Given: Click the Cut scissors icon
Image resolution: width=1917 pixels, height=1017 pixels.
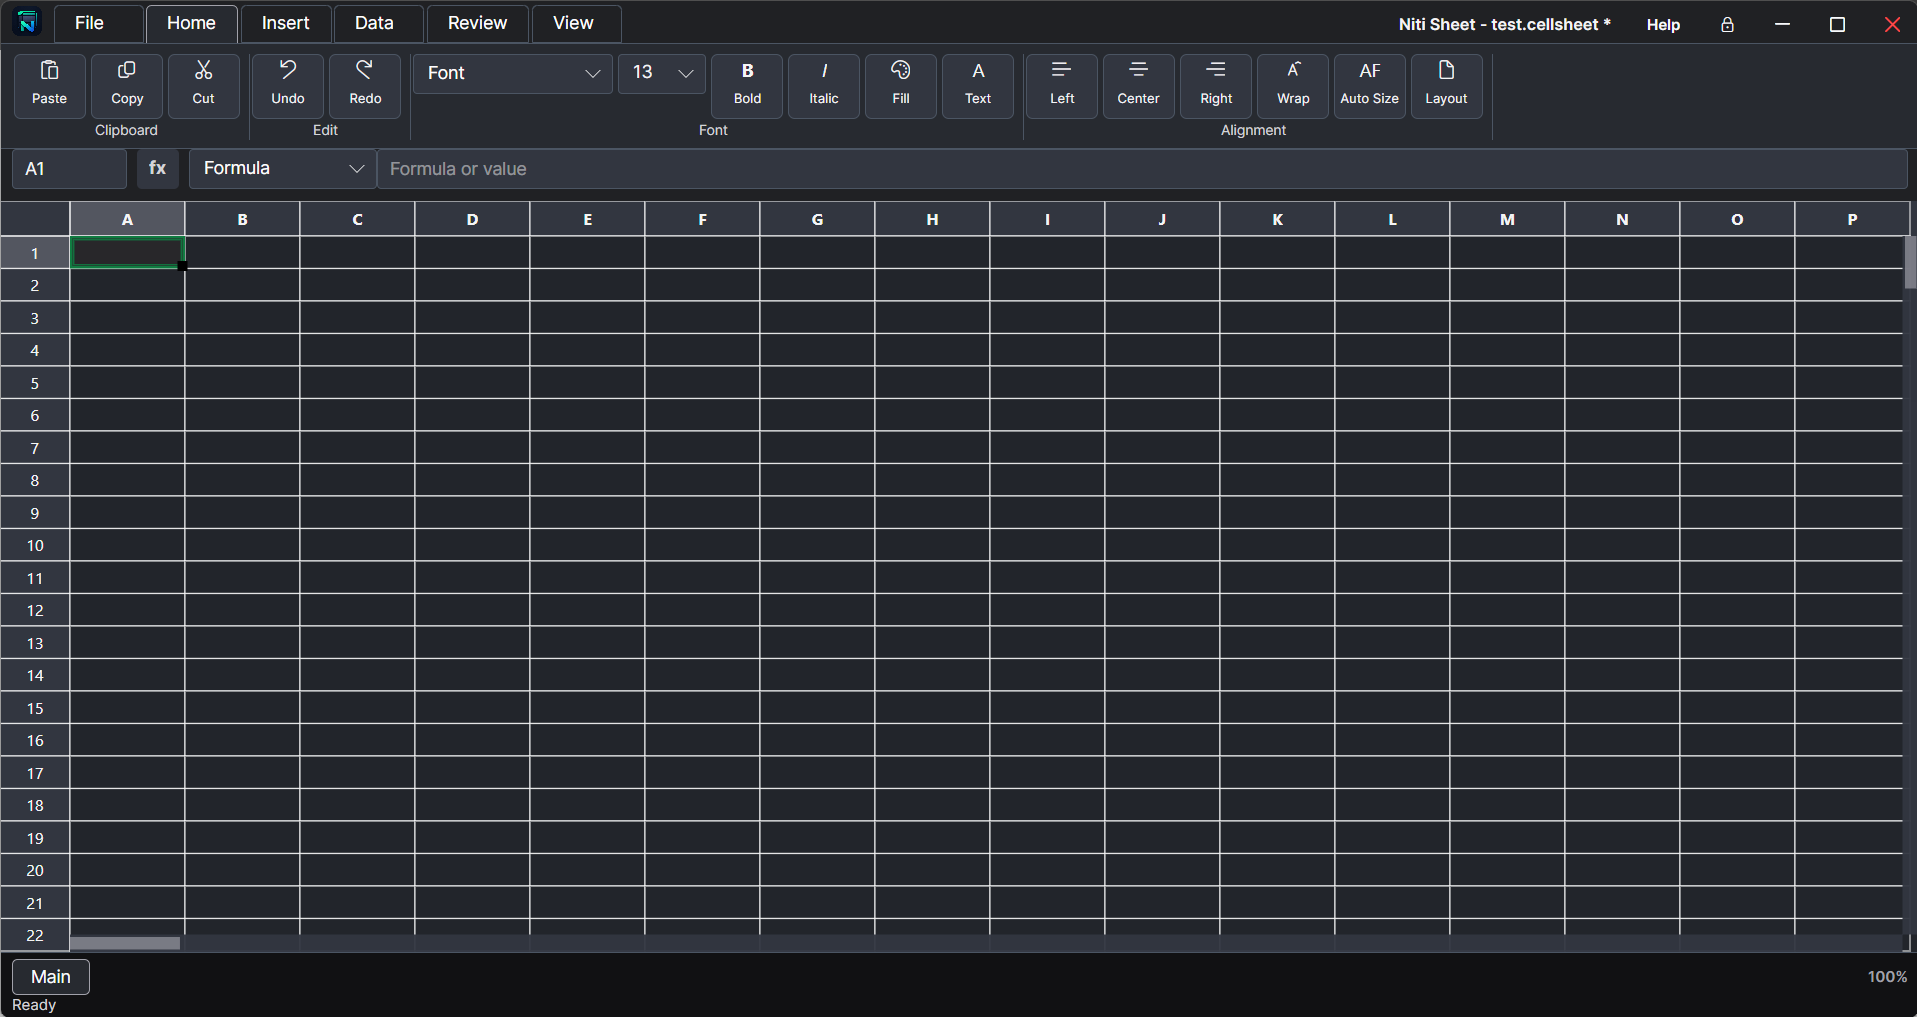Looking at the screenshot, I should 204,85.
